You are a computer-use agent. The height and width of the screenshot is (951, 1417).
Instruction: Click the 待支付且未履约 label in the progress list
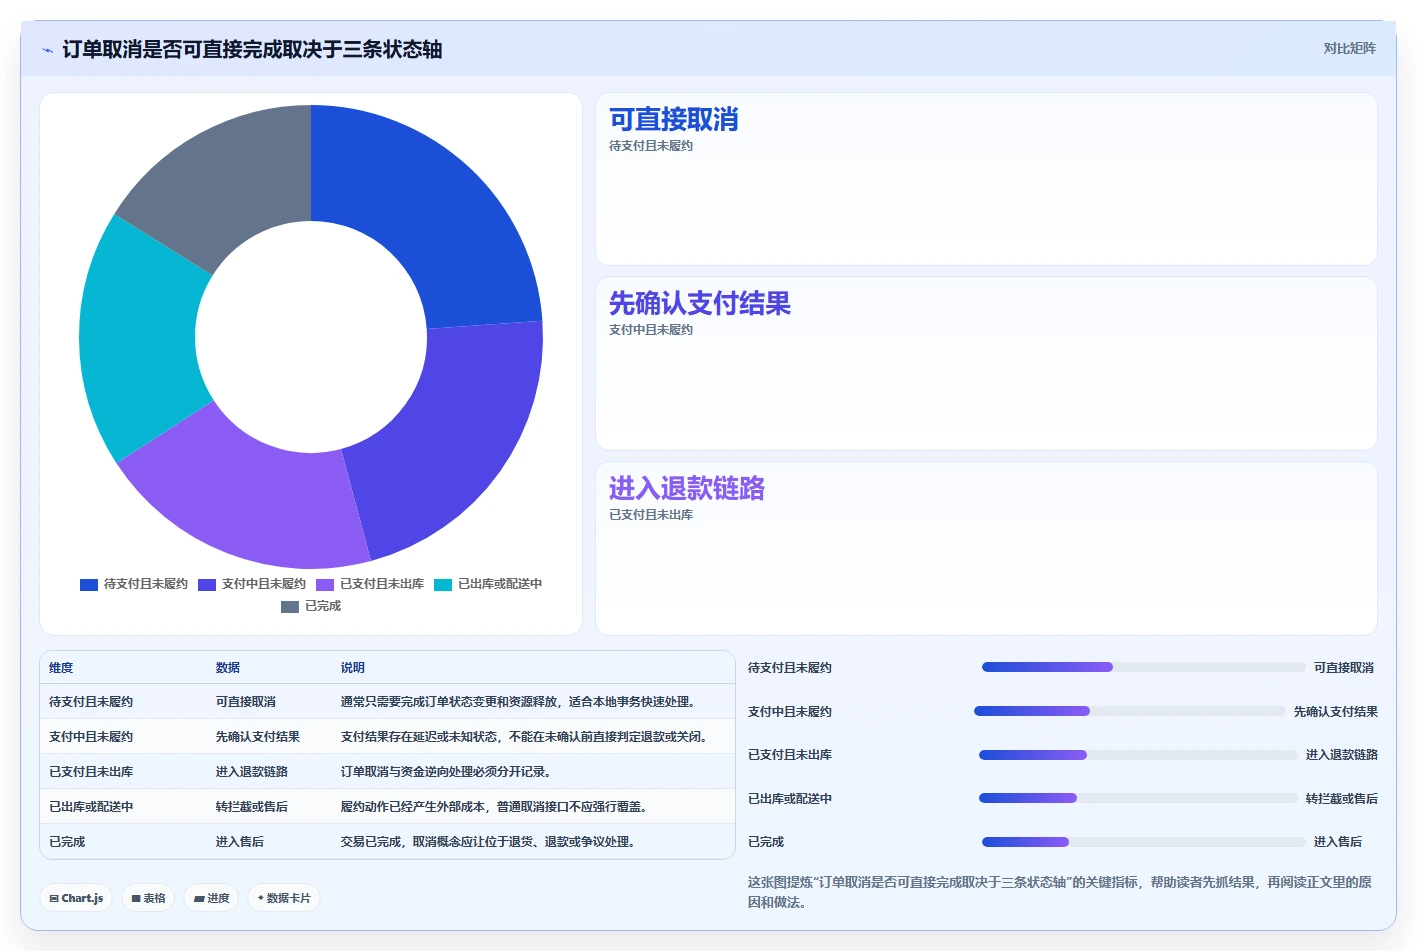coord(790,668)
